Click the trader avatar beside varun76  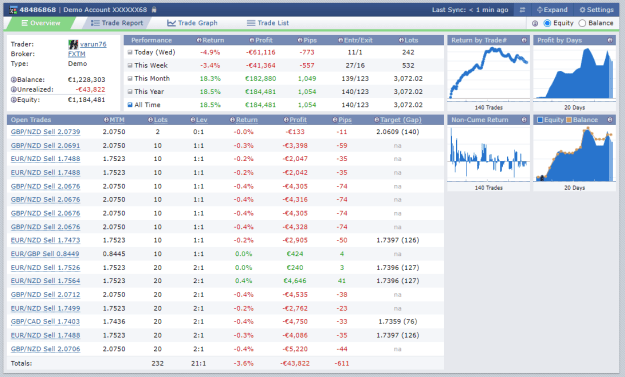73,44
